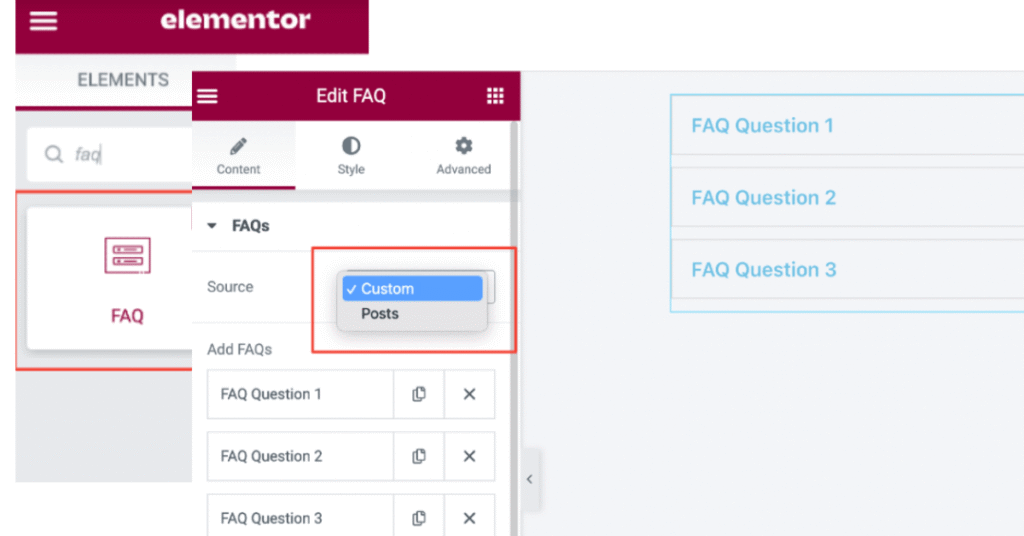This screenshot has height=536, width=1024.
Task: Open the Advanced tab
Action: pyautogui.click(x=463, y=157)
